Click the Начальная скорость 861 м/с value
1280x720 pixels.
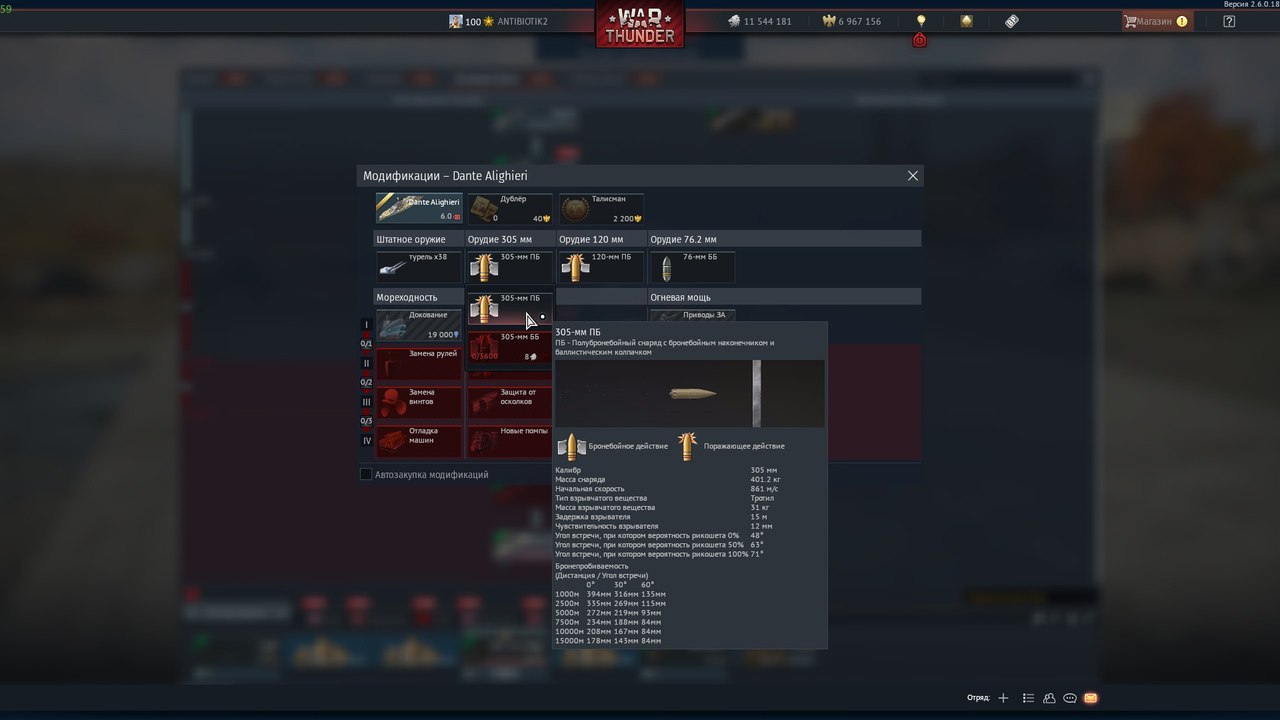pyautogui.click(x=765, y=489)
